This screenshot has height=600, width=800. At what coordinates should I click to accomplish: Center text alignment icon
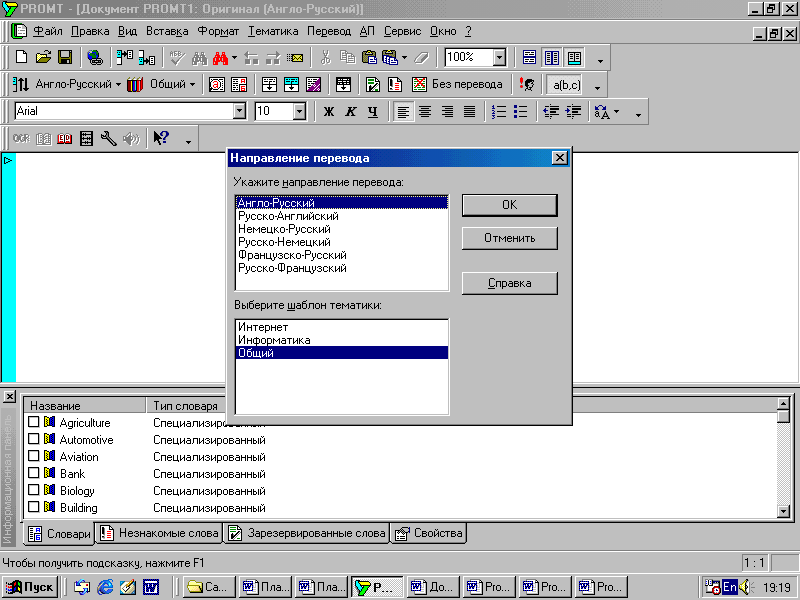pyautogui.click(x=425, y=112)
